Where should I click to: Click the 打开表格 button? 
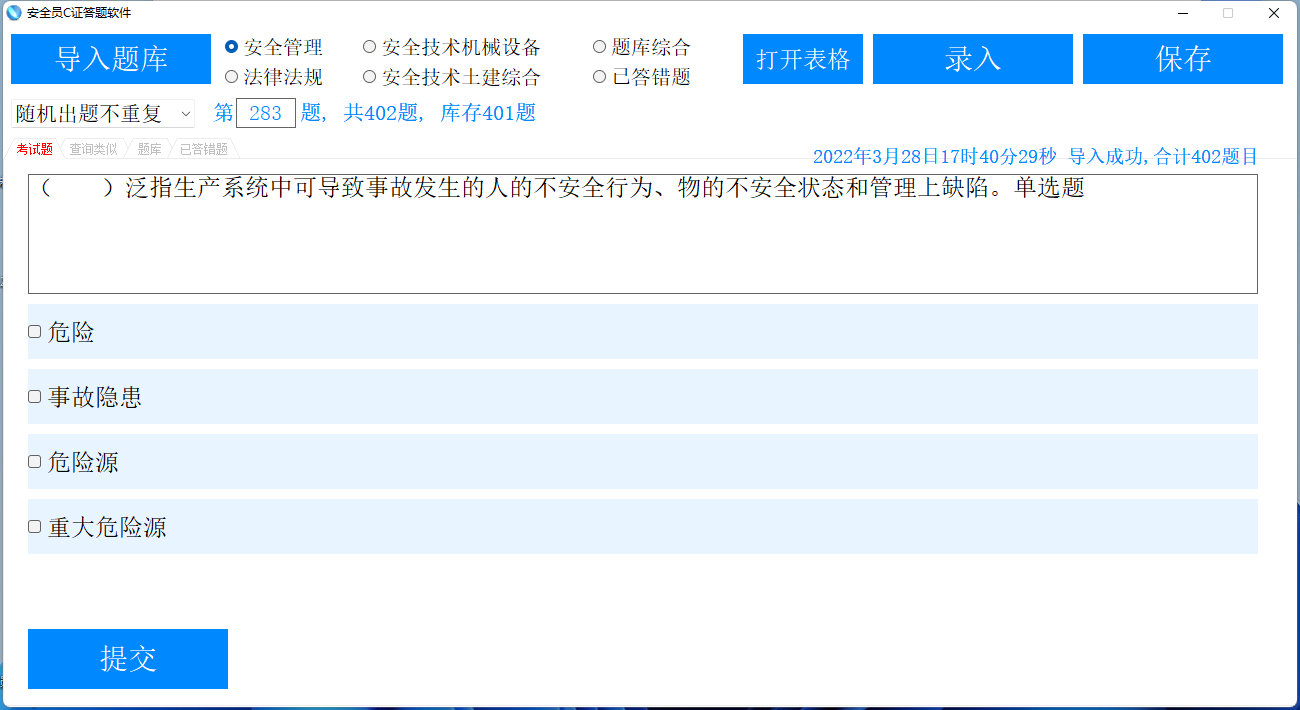(802, 59)
